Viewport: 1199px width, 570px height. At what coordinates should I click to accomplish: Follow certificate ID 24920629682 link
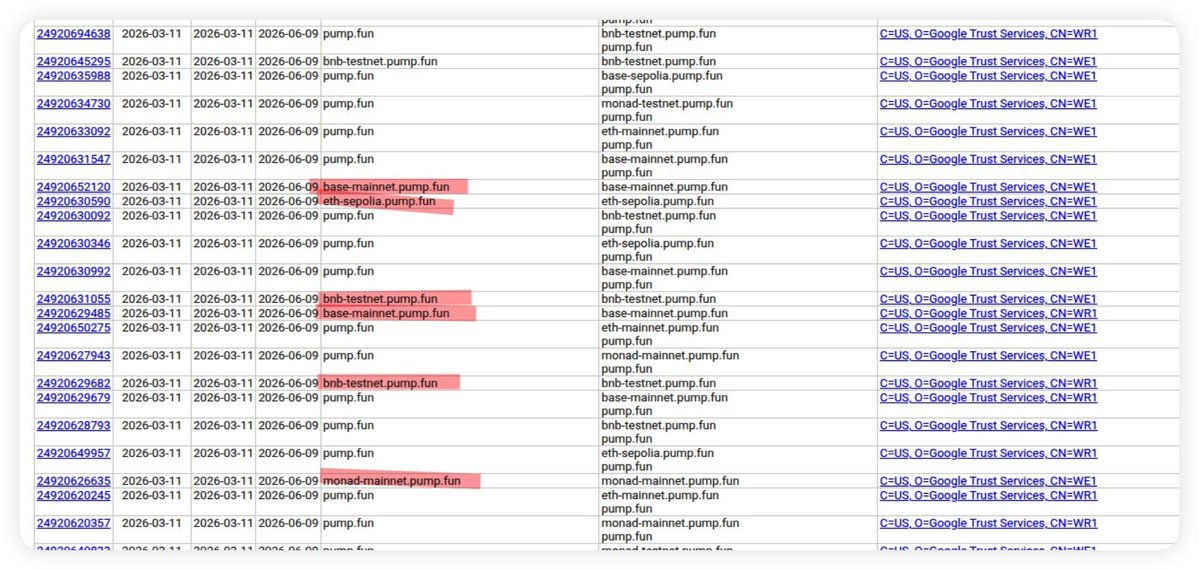[x=74, y=384]
